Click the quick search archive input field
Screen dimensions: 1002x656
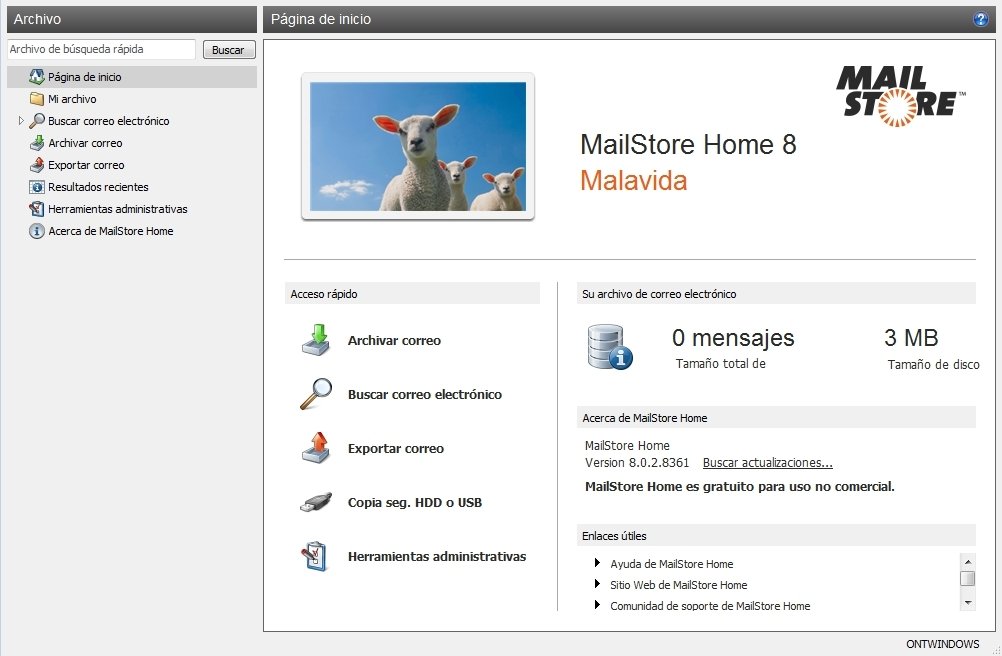click(101, 49)
